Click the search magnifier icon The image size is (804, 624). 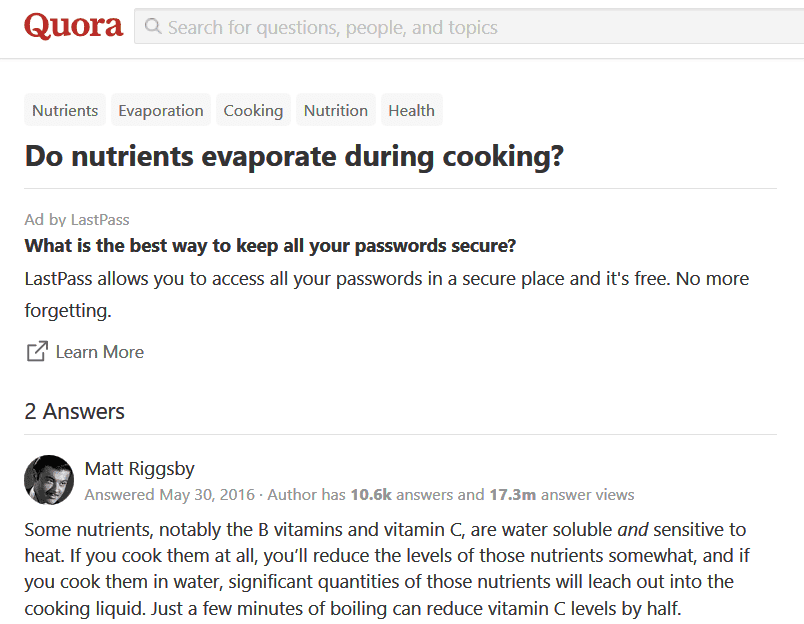[153, 27]
